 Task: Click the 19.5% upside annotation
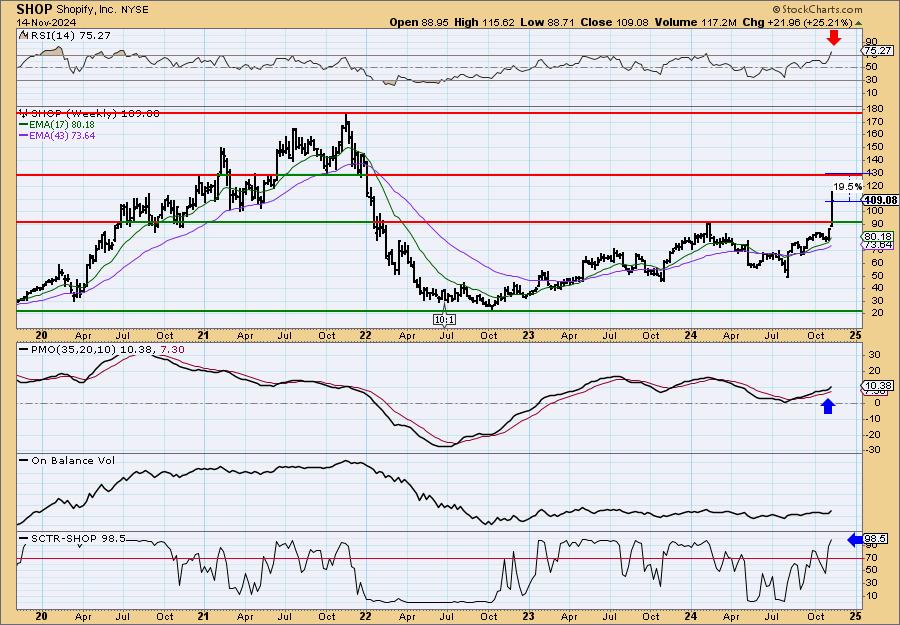click(x=848, y=187)
